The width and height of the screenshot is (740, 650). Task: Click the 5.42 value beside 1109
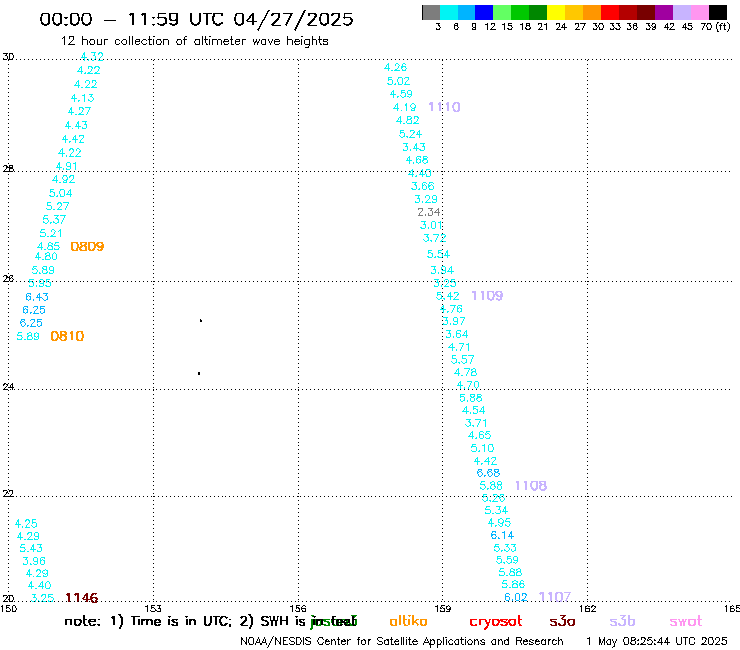pos(447,296)
